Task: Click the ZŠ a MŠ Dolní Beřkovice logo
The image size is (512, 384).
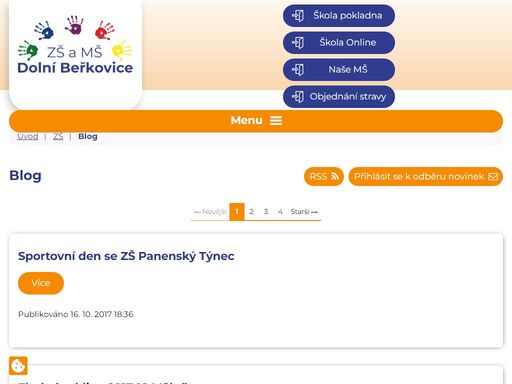Action: pos(75,45)
